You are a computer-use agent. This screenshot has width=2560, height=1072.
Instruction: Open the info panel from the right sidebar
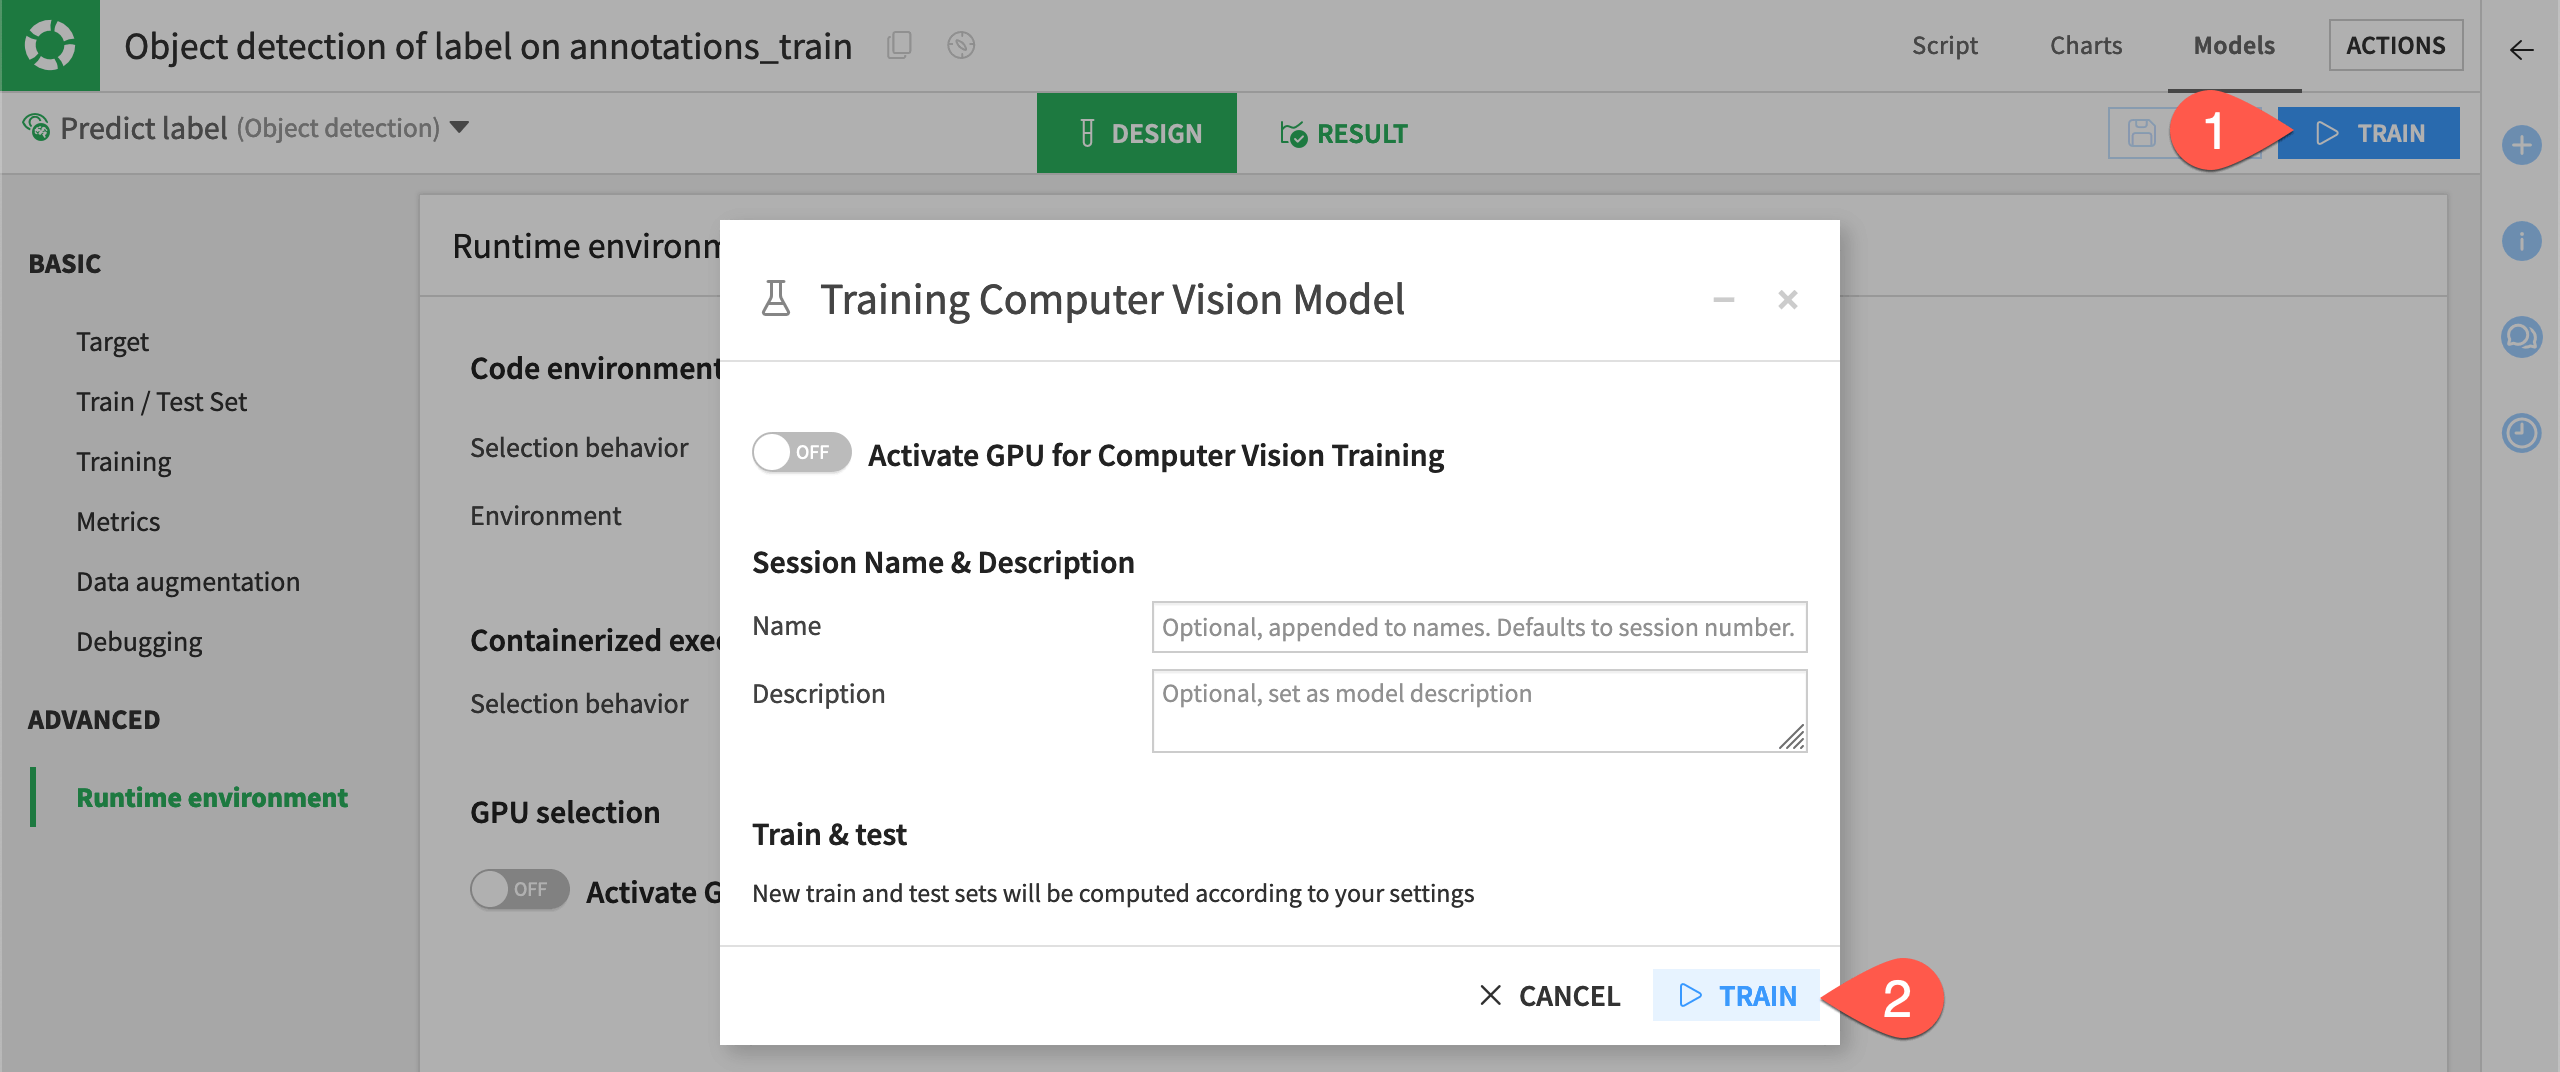(2521, 240)
